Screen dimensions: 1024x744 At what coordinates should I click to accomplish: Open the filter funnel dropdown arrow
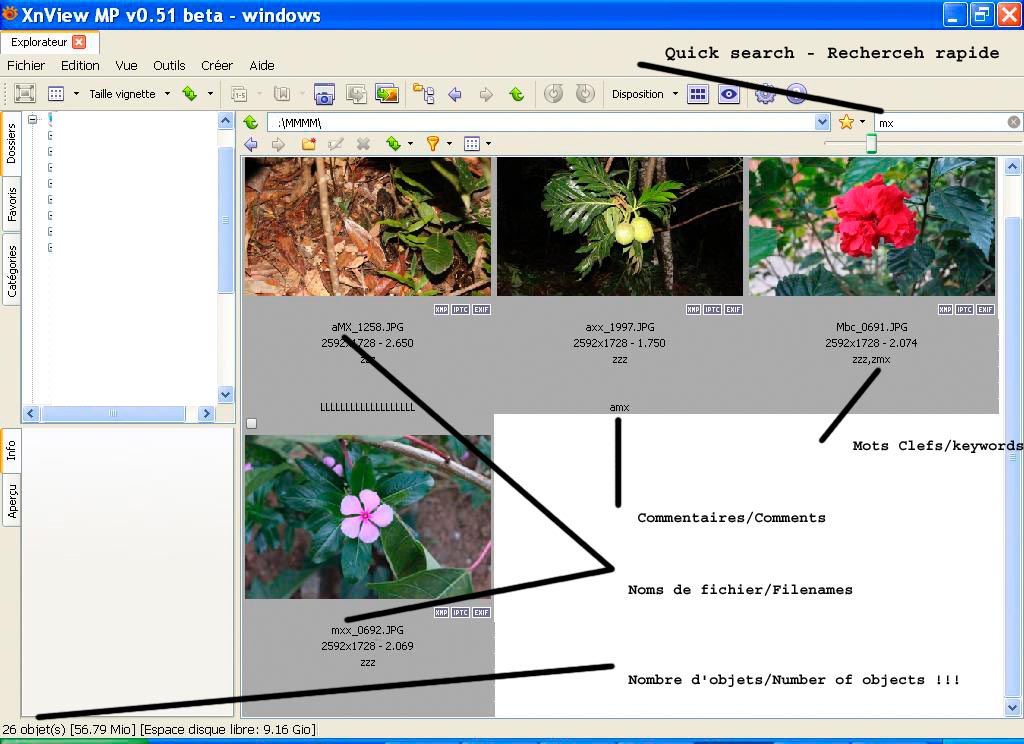coord(449,144)
